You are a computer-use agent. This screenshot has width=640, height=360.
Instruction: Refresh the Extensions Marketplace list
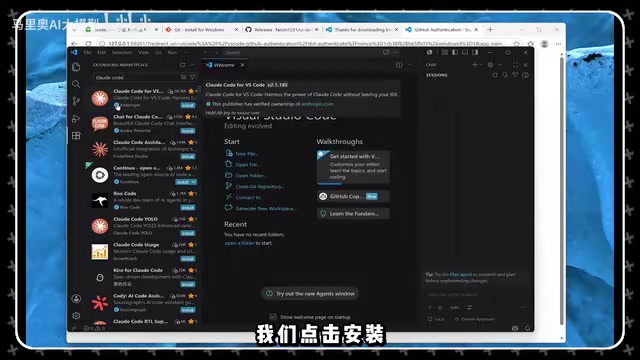[x=182, y=65]
